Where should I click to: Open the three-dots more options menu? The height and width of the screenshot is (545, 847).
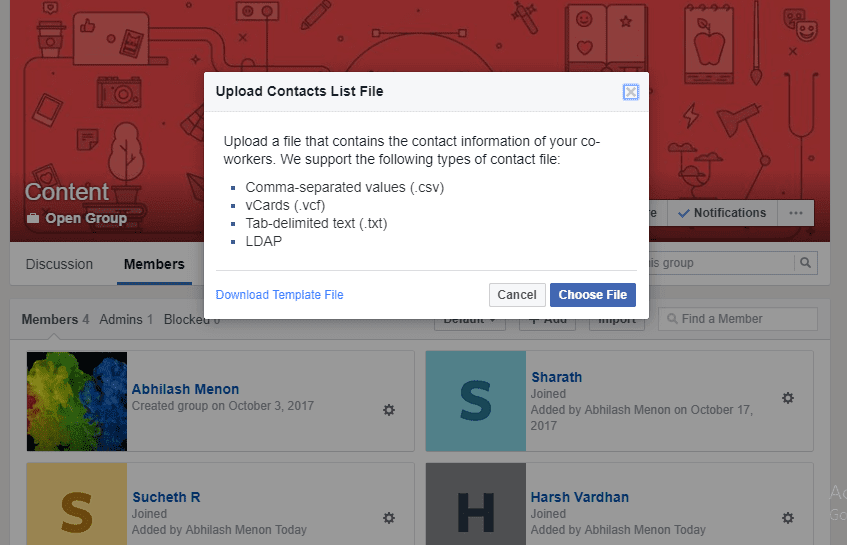click(796, 213)
